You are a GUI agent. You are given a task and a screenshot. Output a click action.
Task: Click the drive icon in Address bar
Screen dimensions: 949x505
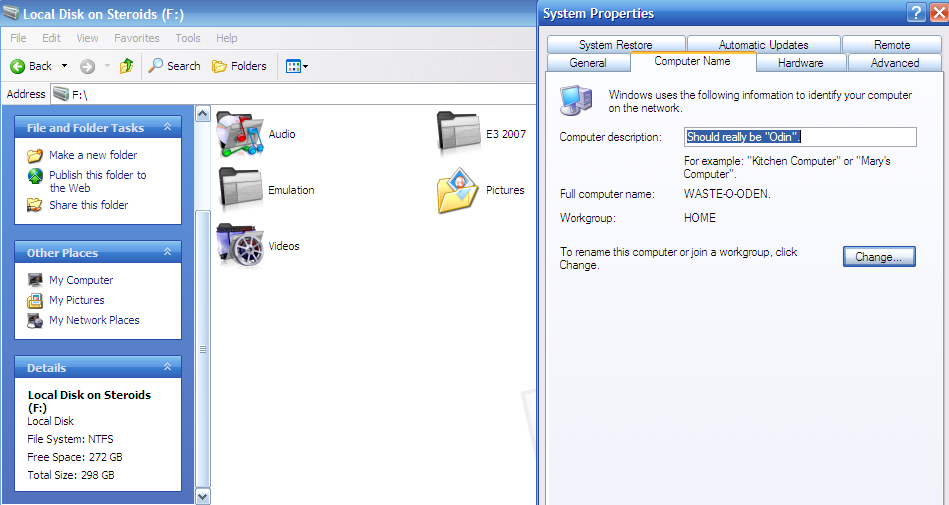[61, 94]
